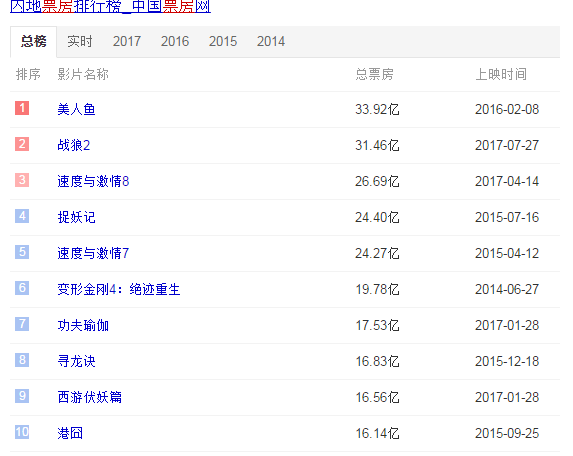573x456 pixels.
Task: Click the 西游伏妖篇 movie link
Action: point(90,397)
